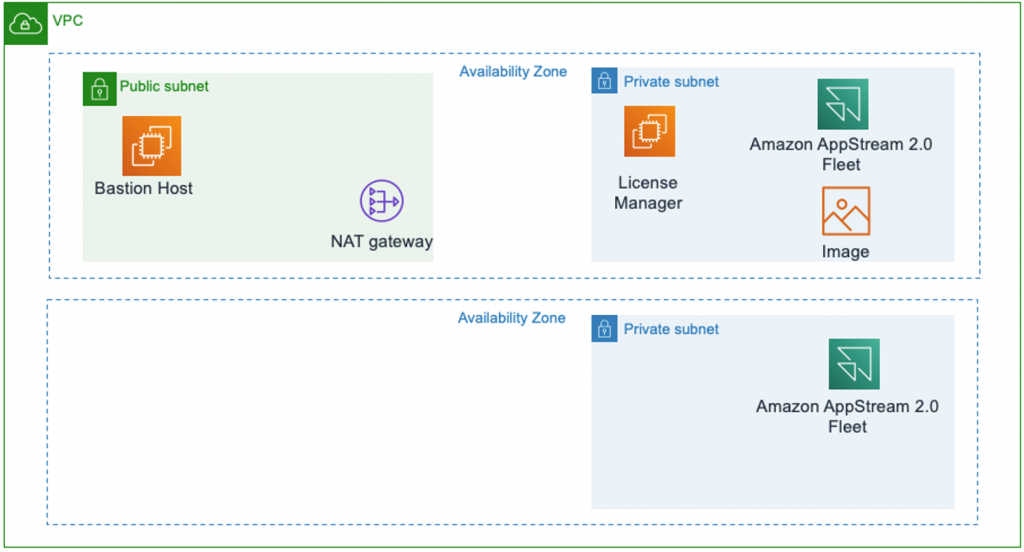Select the NAT gateway icon
The height and width of the screenshot is (552, 1024).
point(381,201)
